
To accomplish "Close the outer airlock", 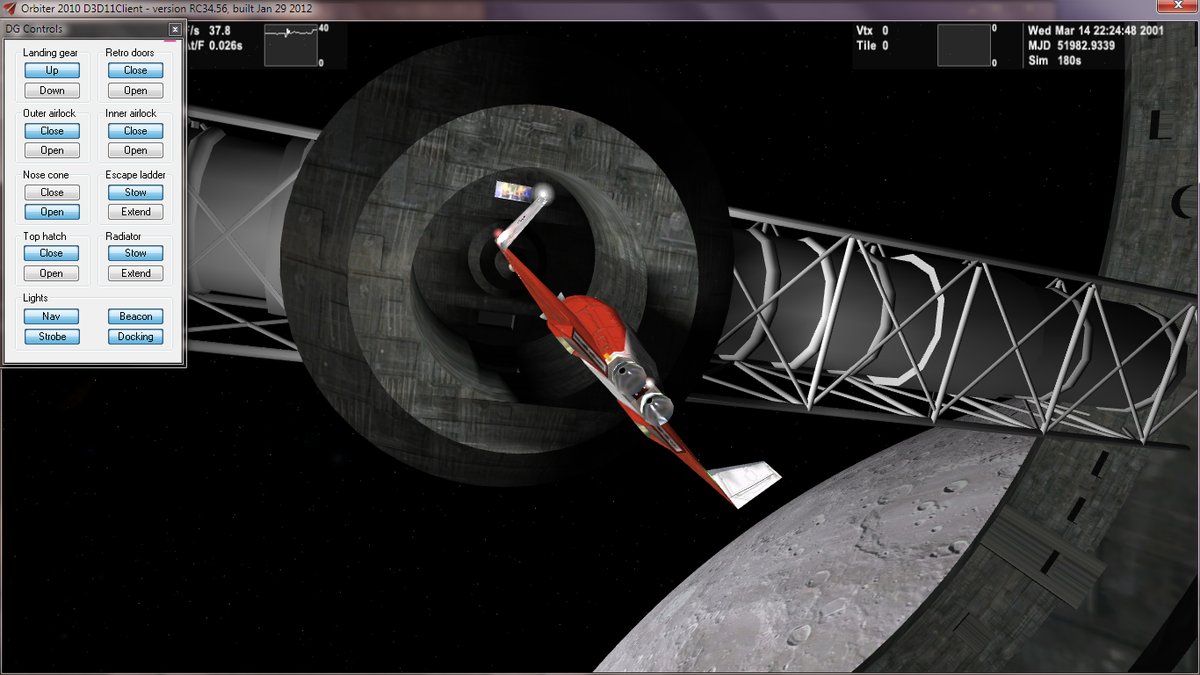I will click(x=52, y=131).
